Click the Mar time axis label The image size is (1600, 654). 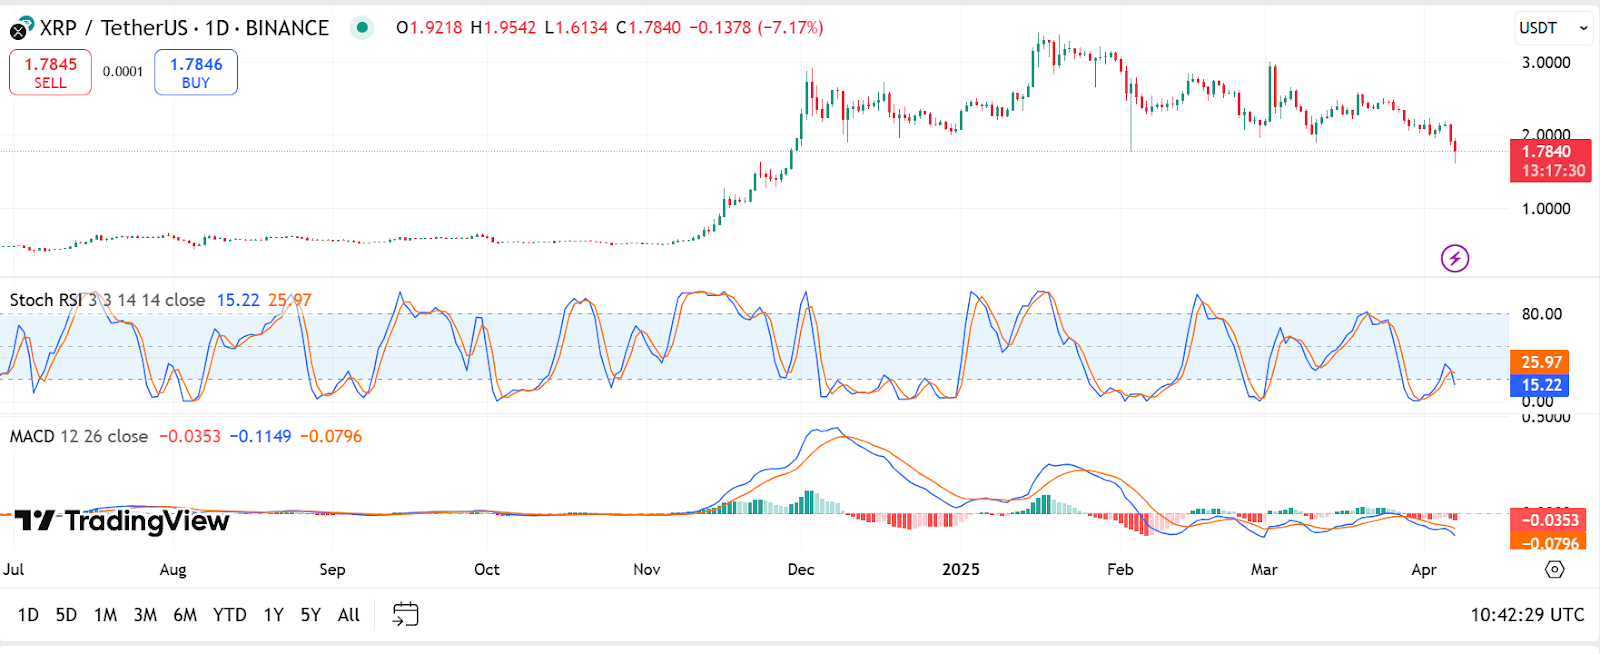[1264, 569]
